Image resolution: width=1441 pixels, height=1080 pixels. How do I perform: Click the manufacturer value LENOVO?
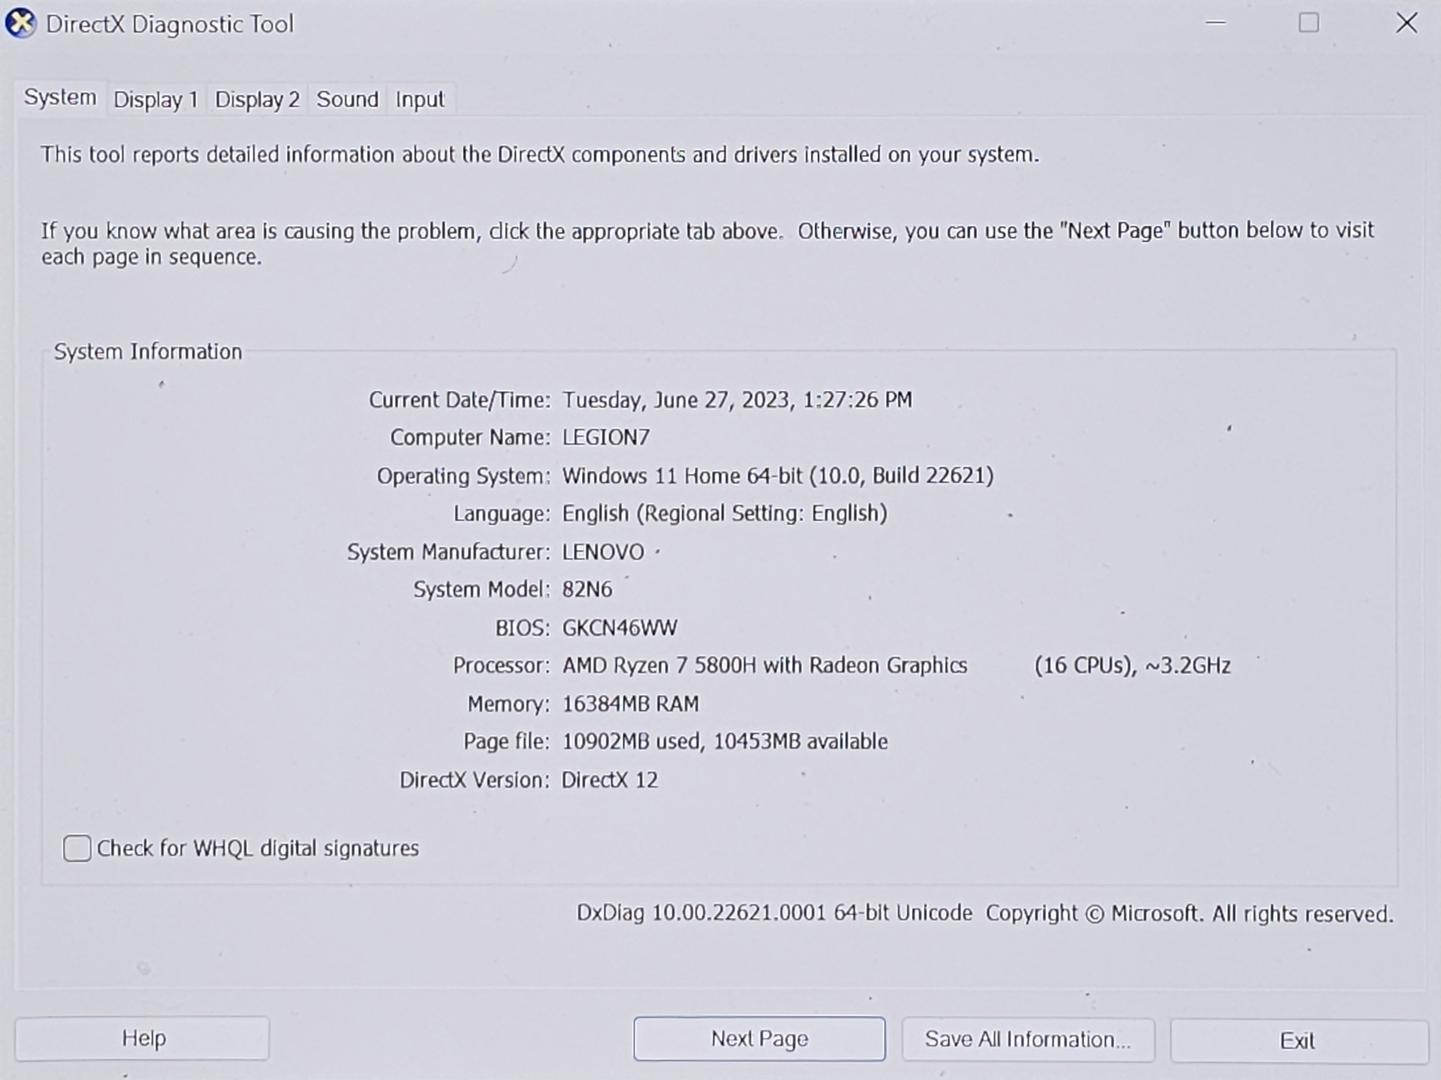point(603,552)
